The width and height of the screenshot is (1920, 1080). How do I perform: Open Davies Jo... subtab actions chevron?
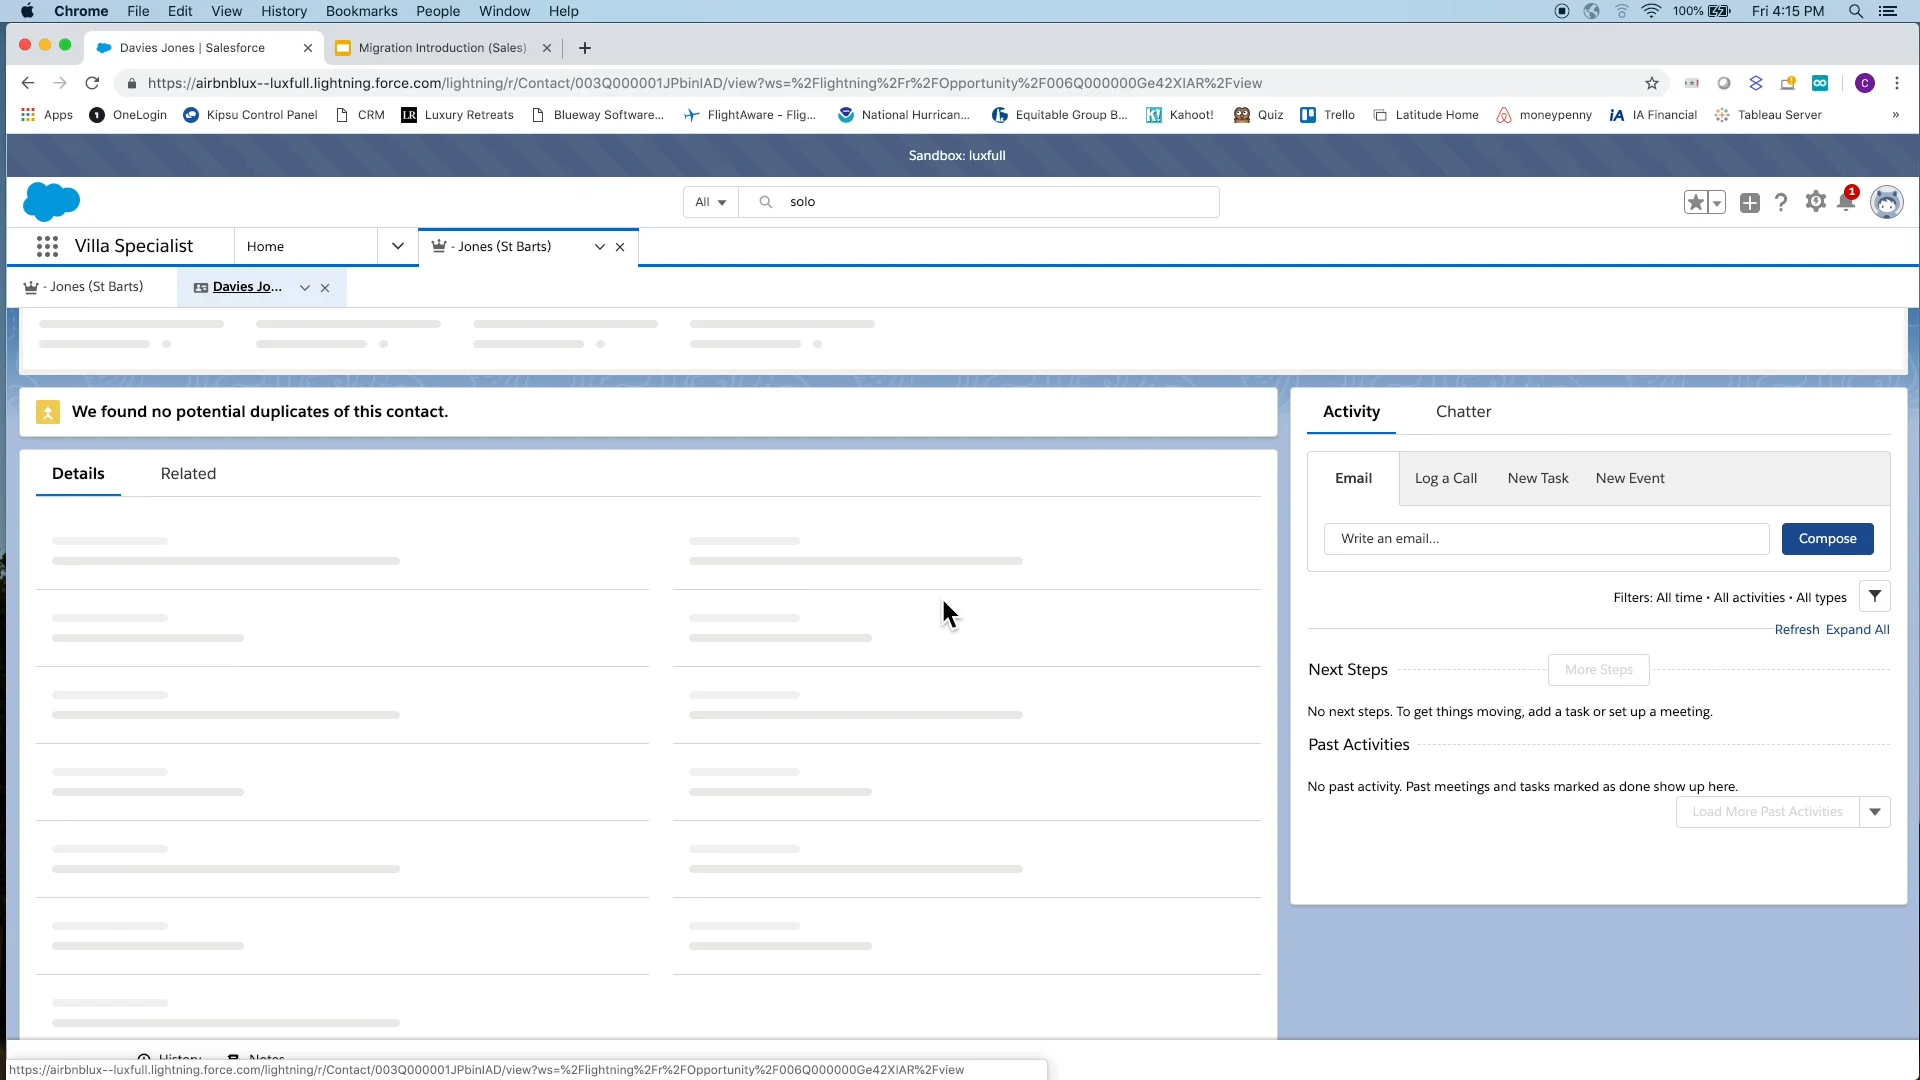tap(304, 288)
